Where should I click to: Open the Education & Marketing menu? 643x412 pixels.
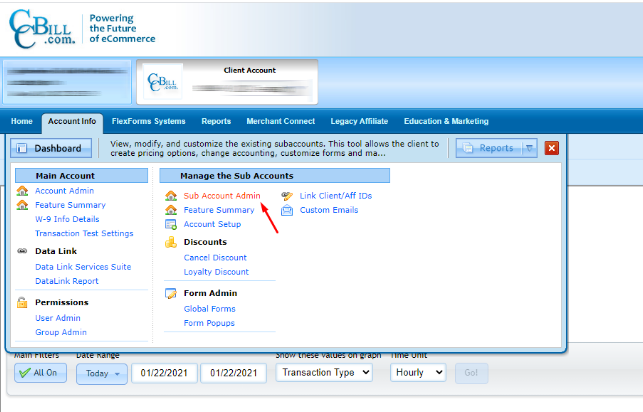click(x=446, y=121)
